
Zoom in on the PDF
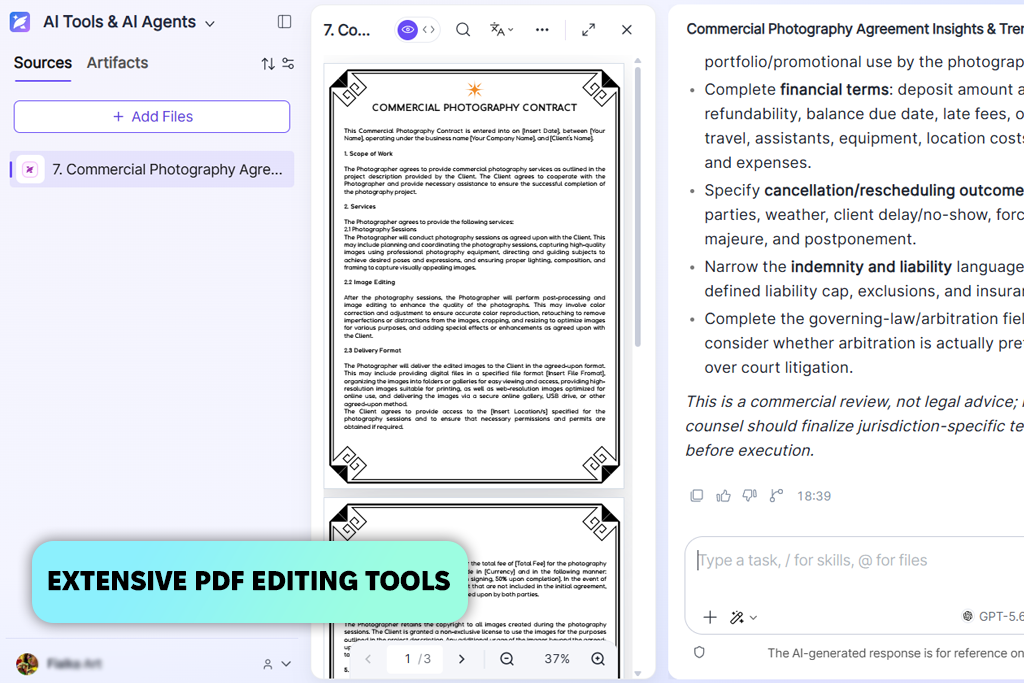click(598, 659)
